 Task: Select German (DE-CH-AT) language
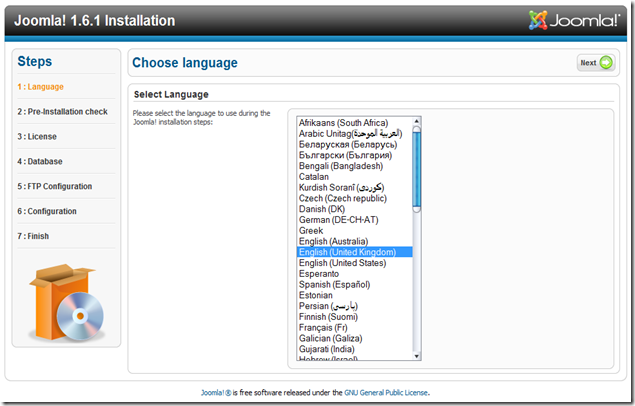[x=355, y=220]
